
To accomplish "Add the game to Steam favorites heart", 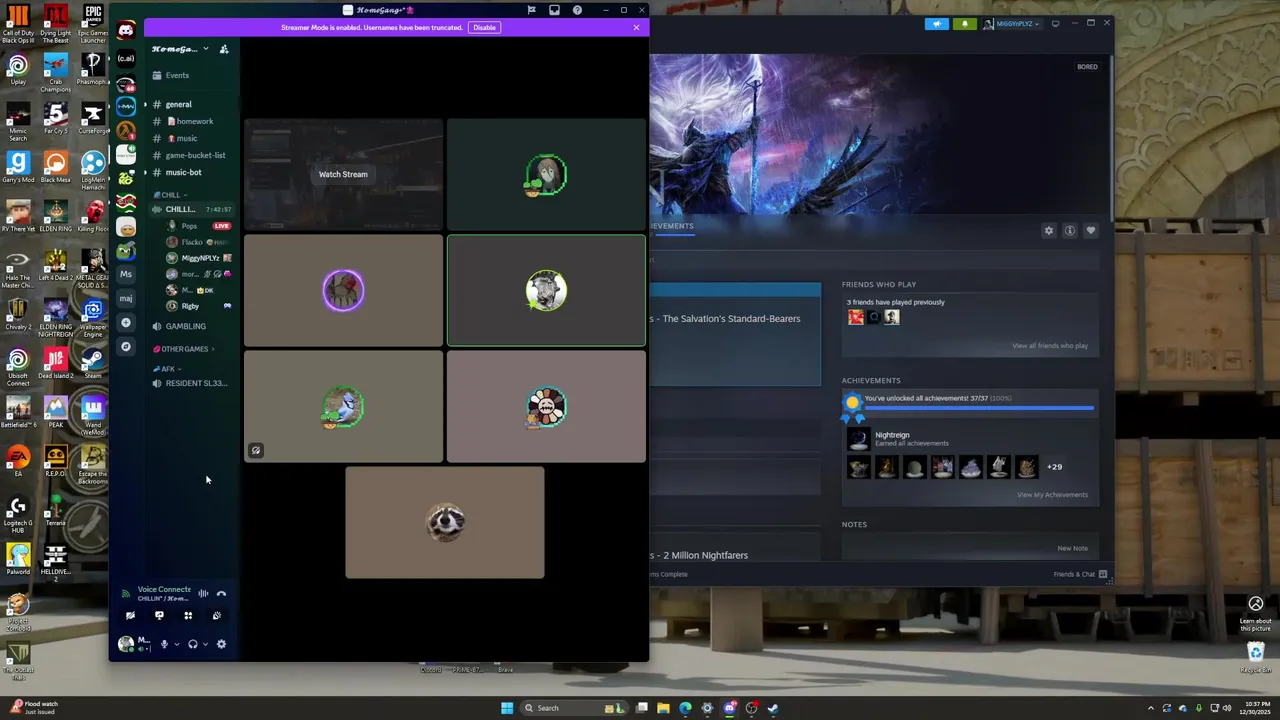I will pyautogui.click(x=1091, y=231).
